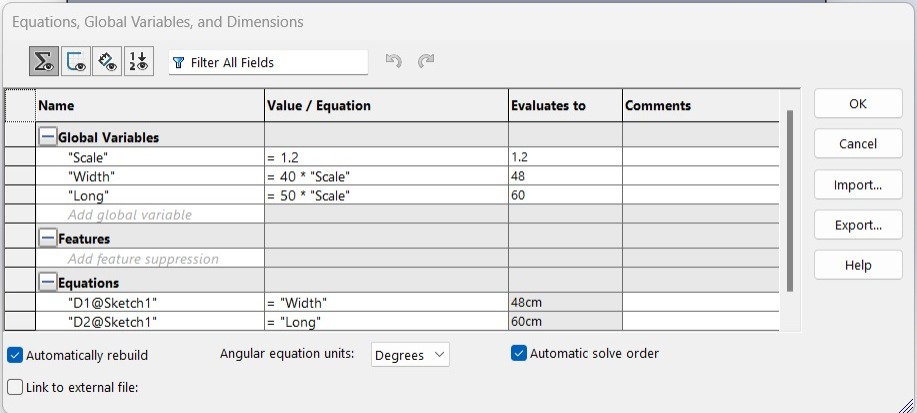This screenshot has width=917, height=413.
Task: Enable Link to external file checkbox
Action: coord(15,387)
